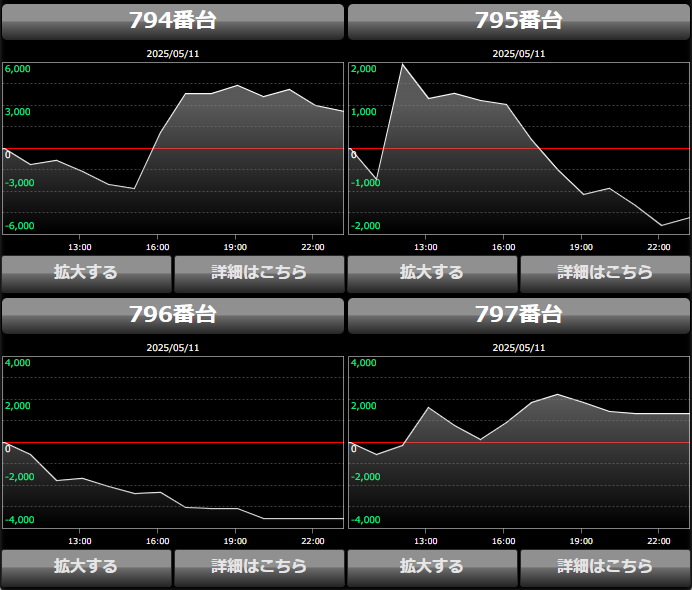Click the 13:00 time label under 797番台 graph
Viewport: 692px width, 590px height.
[x=426, y=541]
